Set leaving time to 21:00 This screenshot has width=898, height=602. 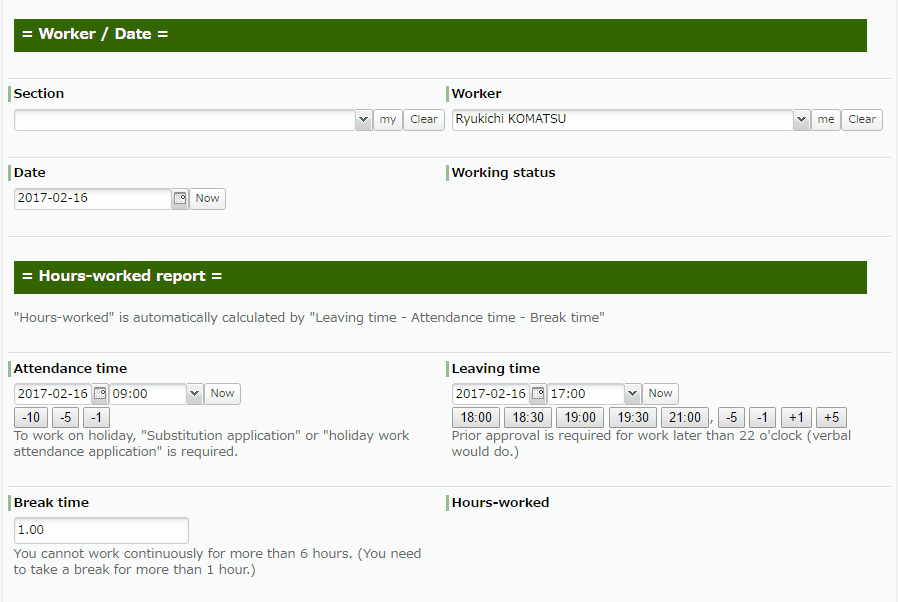[x=684, y=417]
